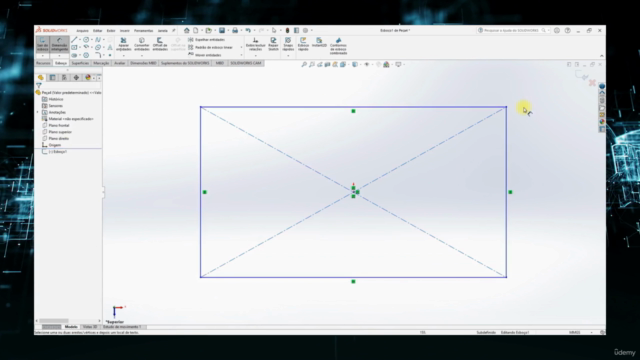Switch to Suplementos do SOLIDWORKS tab

coord(185,63)
